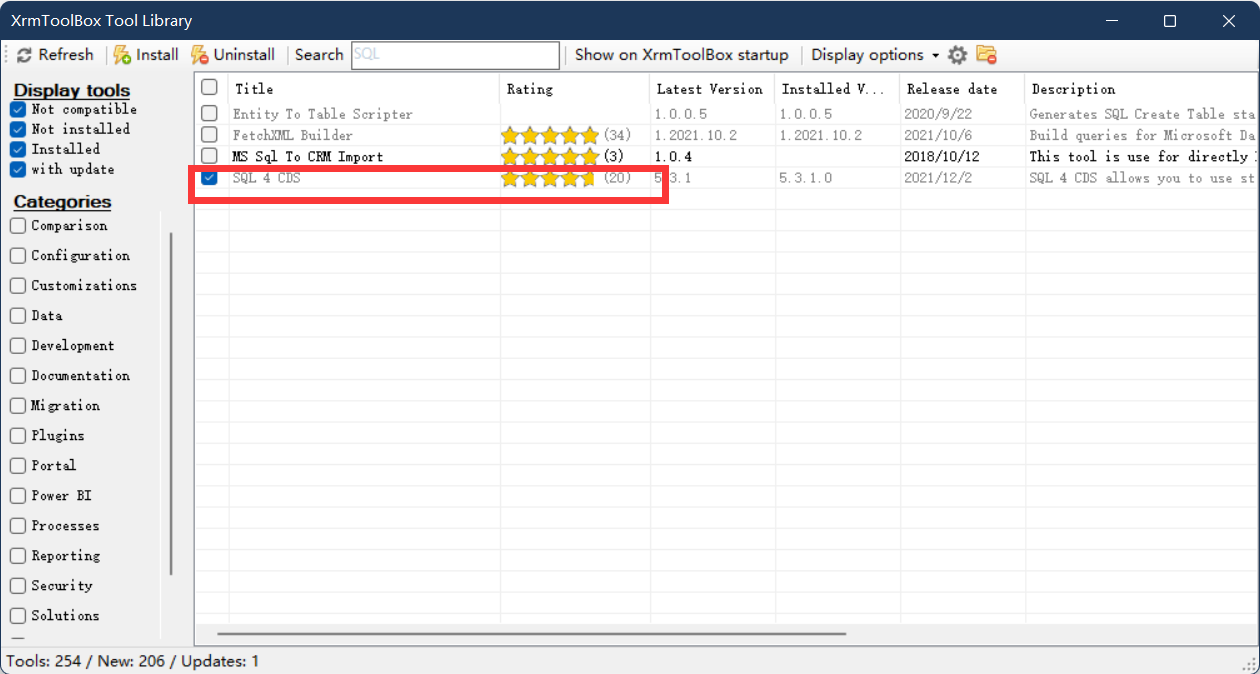Select the Entity To Table Scripter title
This screenshot has width=1260, height=674.
[x=322, y=114]
